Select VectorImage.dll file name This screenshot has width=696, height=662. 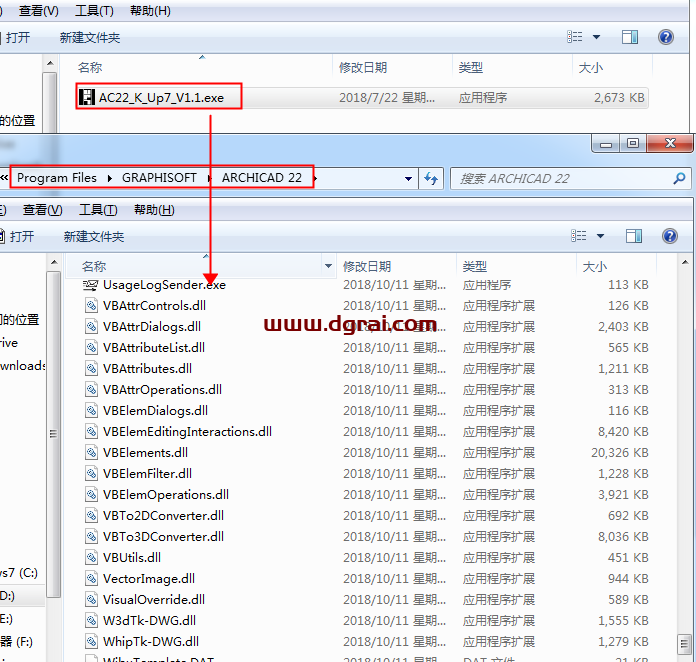[x=149, y=579]
